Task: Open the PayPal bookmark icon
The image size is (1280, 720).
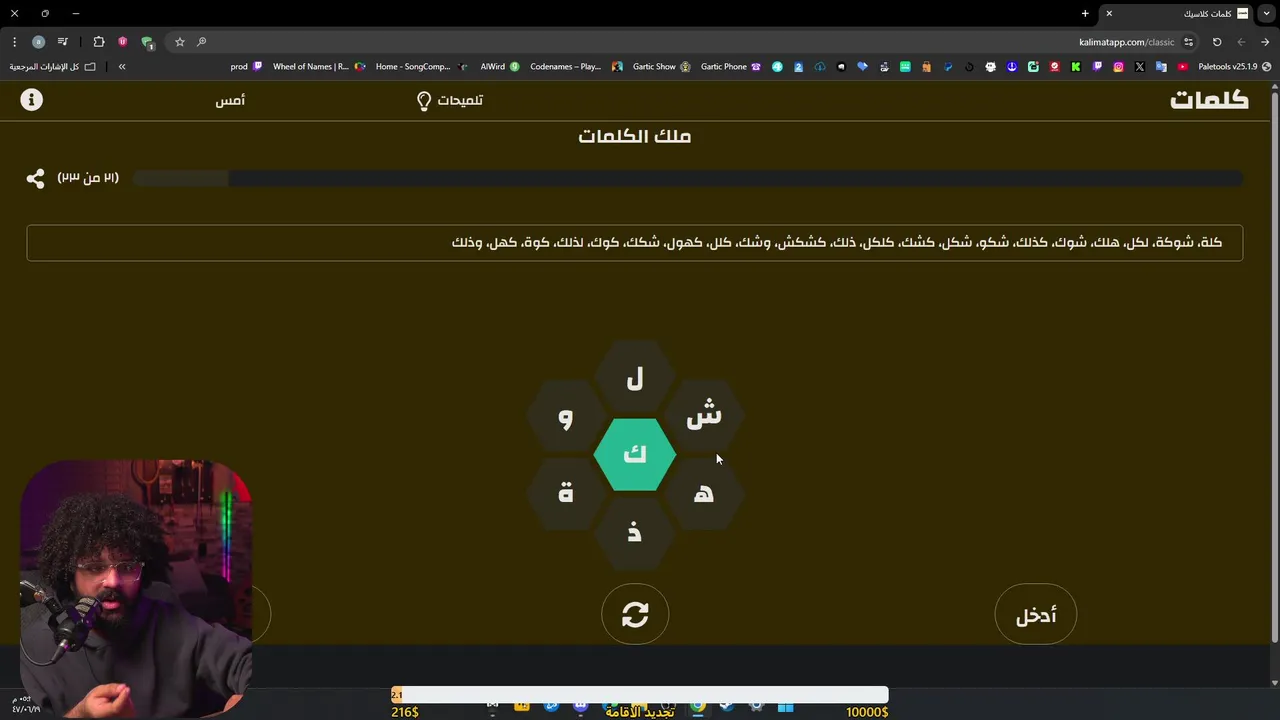Action: point(948,67)
